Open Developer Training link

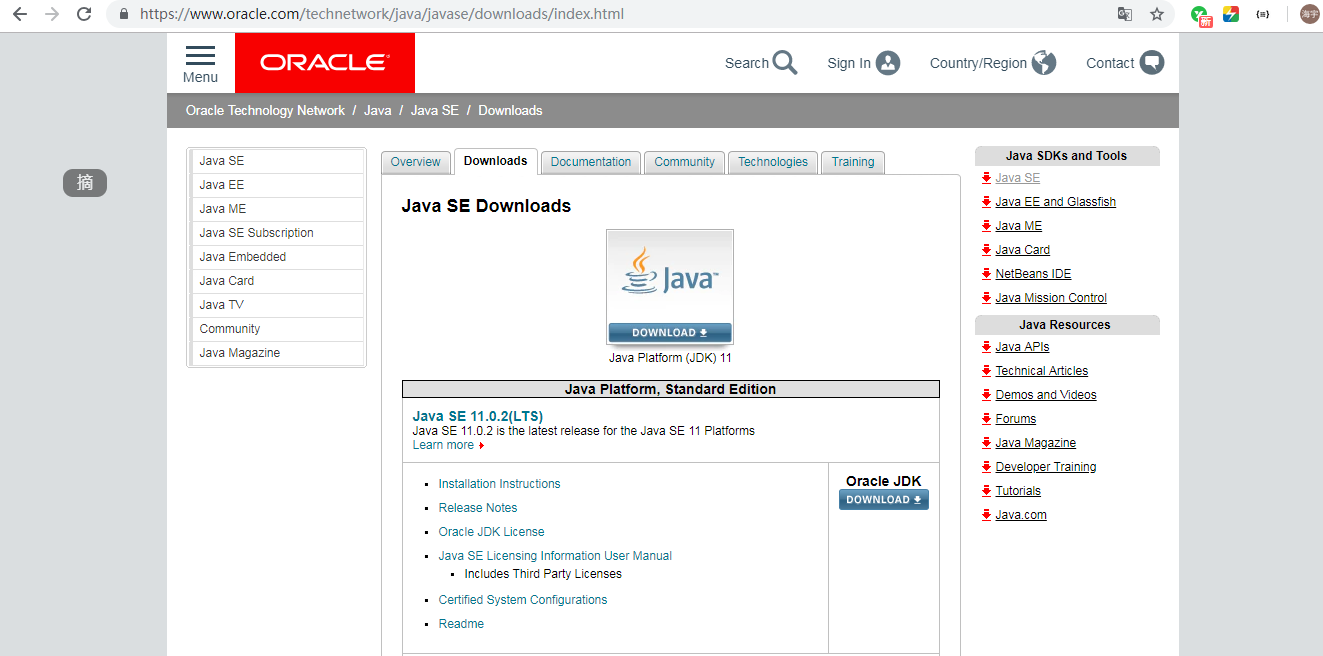pos(1045,467)
